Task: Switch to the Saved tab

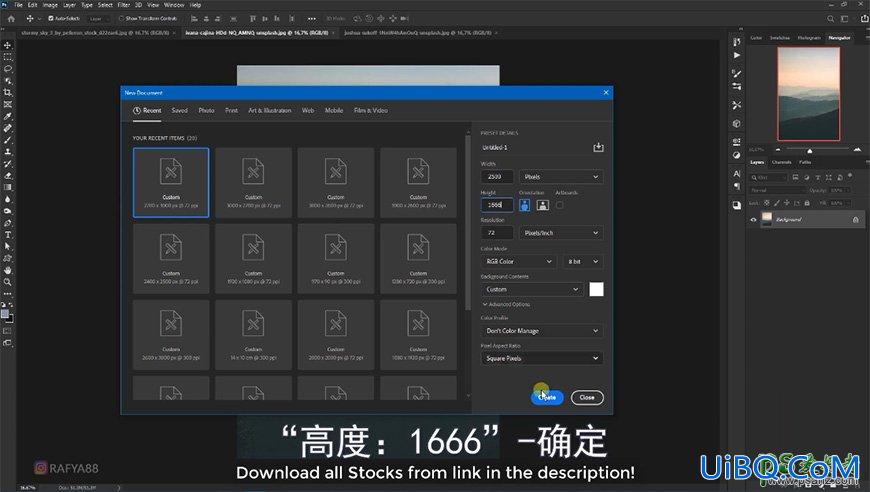Action: pyautogui.click(x=179, y=110)
